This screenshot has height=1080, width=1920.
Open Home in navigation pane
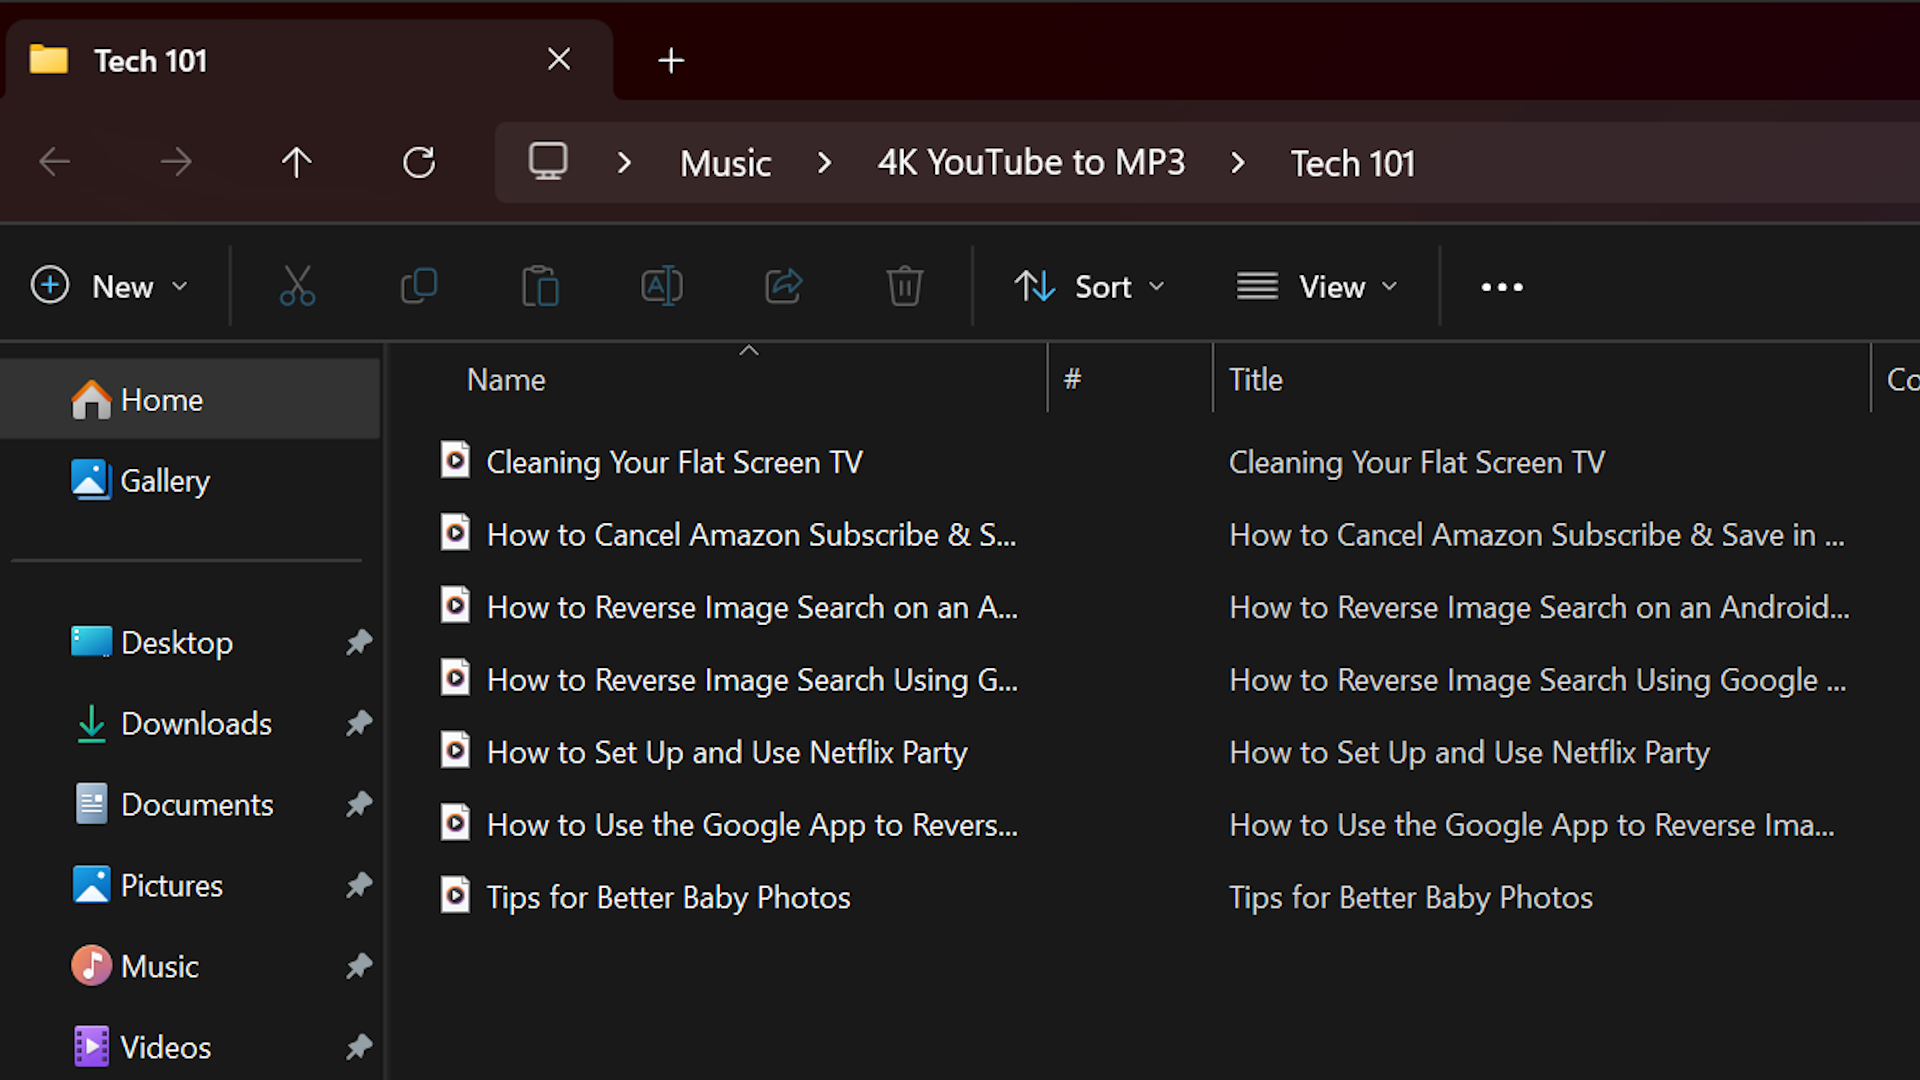[x=190, y=400]
